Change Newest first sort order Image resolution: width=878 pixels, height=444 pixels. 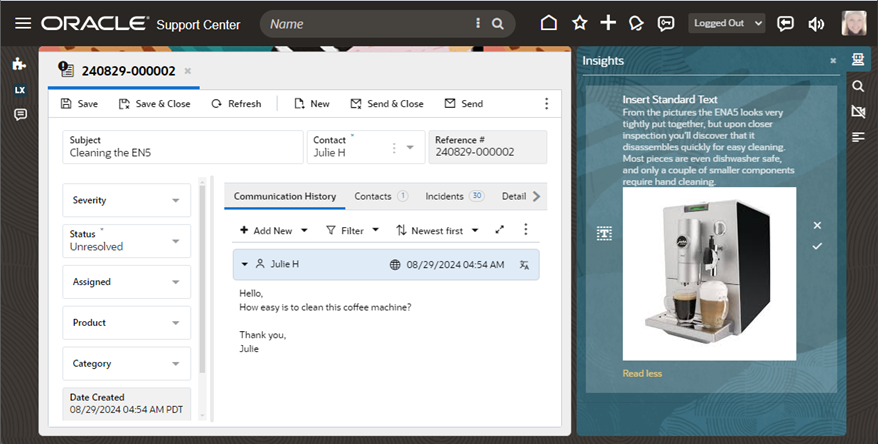(437, 230)
